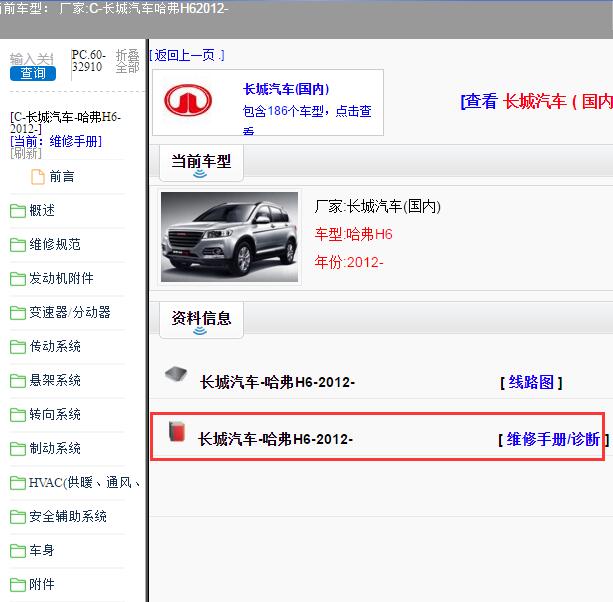Click the 刷新 refresh link
613x602 pixels.
coord(26,153)
